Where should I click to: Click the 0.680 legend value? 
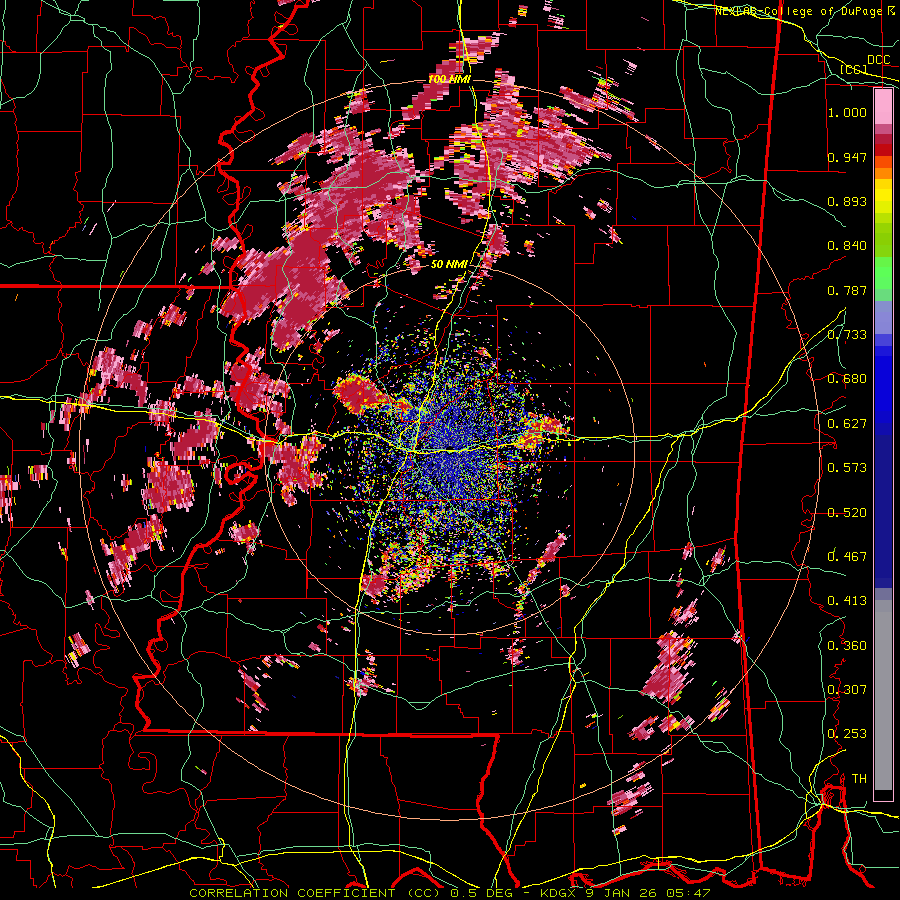click(847, 379)
